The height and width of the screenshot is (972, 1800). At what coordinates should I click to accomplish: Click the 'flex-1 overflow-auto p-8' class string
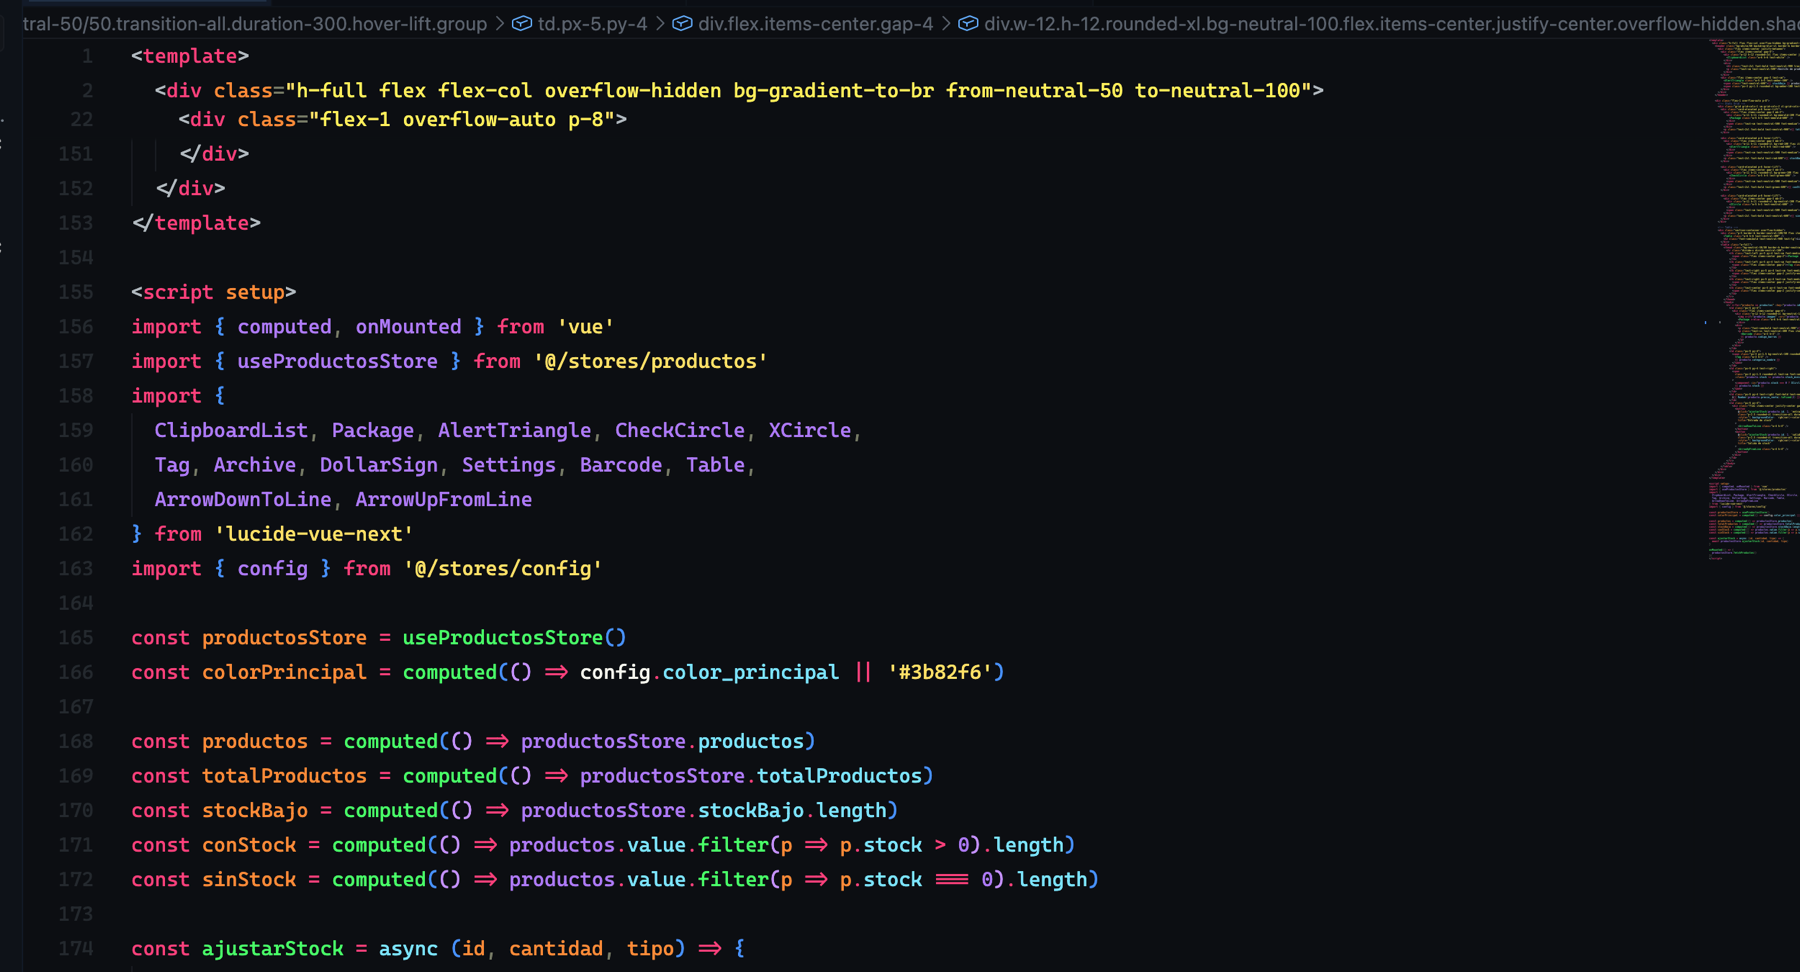[x=462, y=120]
